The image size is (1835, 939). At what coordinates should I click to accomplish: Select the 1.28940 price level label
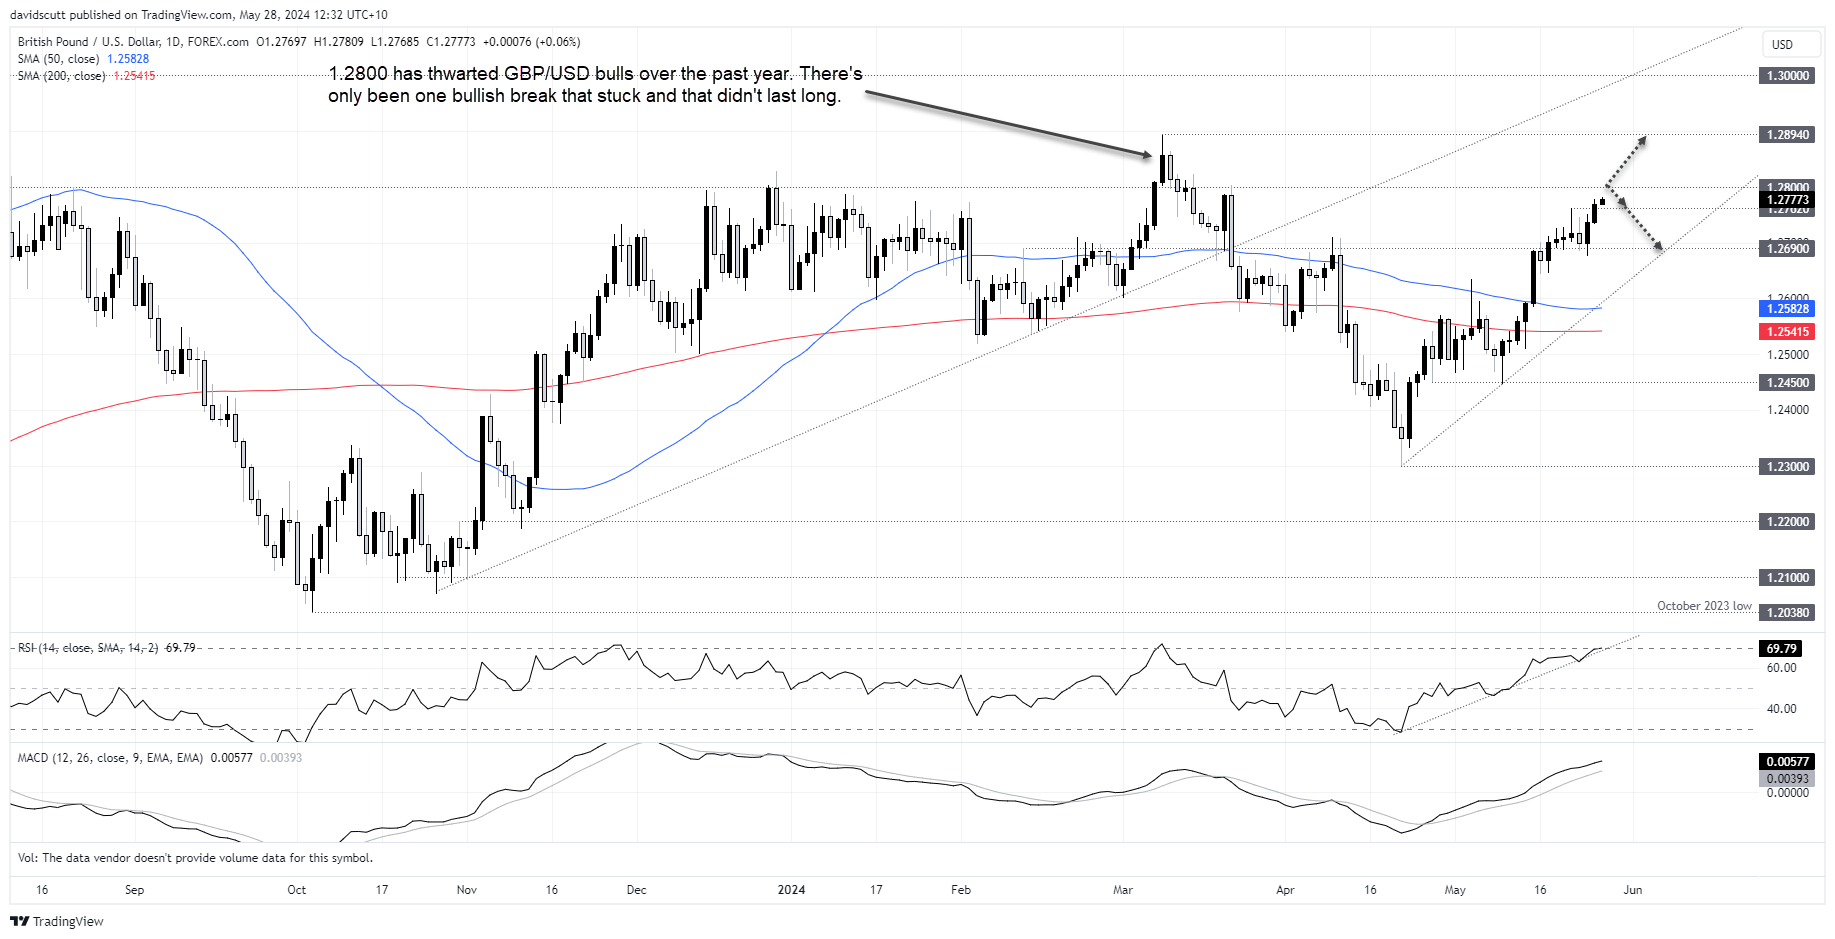pyautogui.click(x=1787, y=135)
